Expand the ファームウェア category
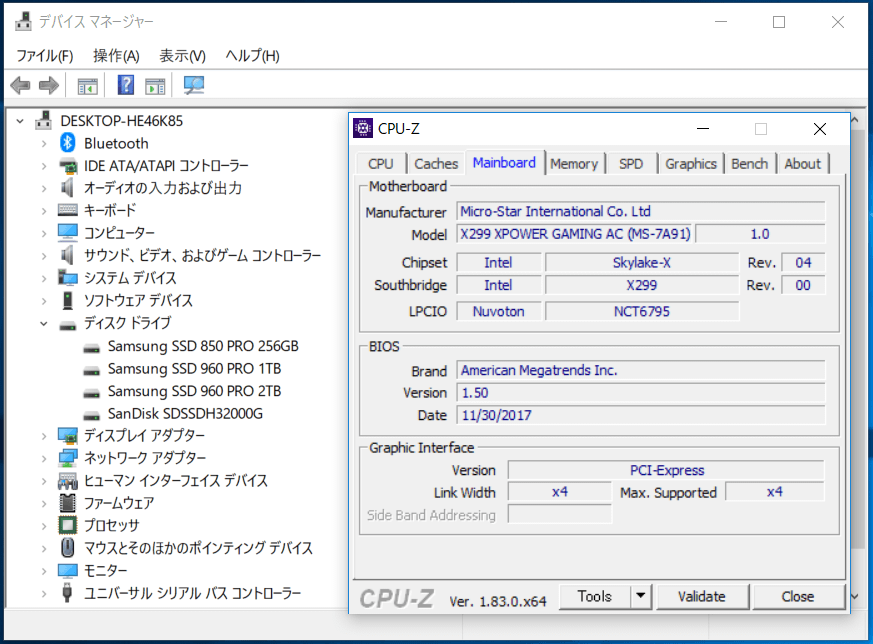The image size is (873, 644). point(44,503)
